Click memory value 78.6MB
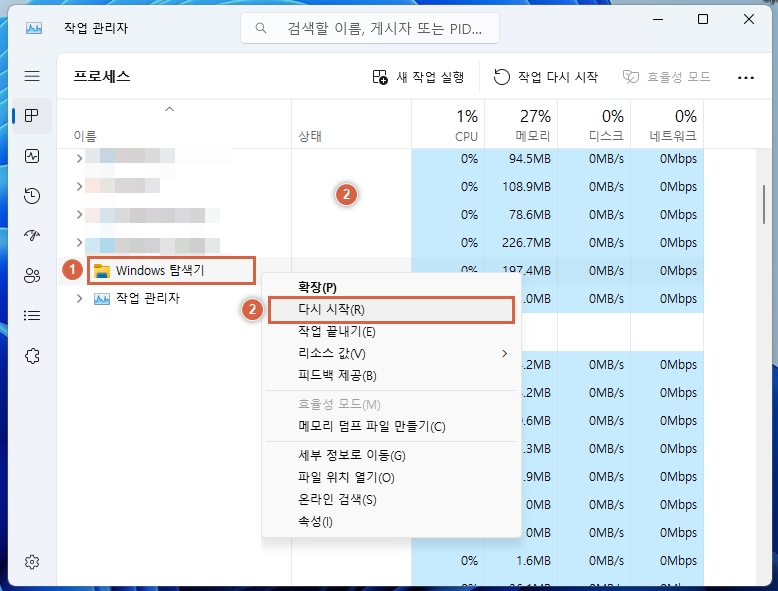Screen dimensions: 778x591 pyautogui.click(x=529, y=214)
